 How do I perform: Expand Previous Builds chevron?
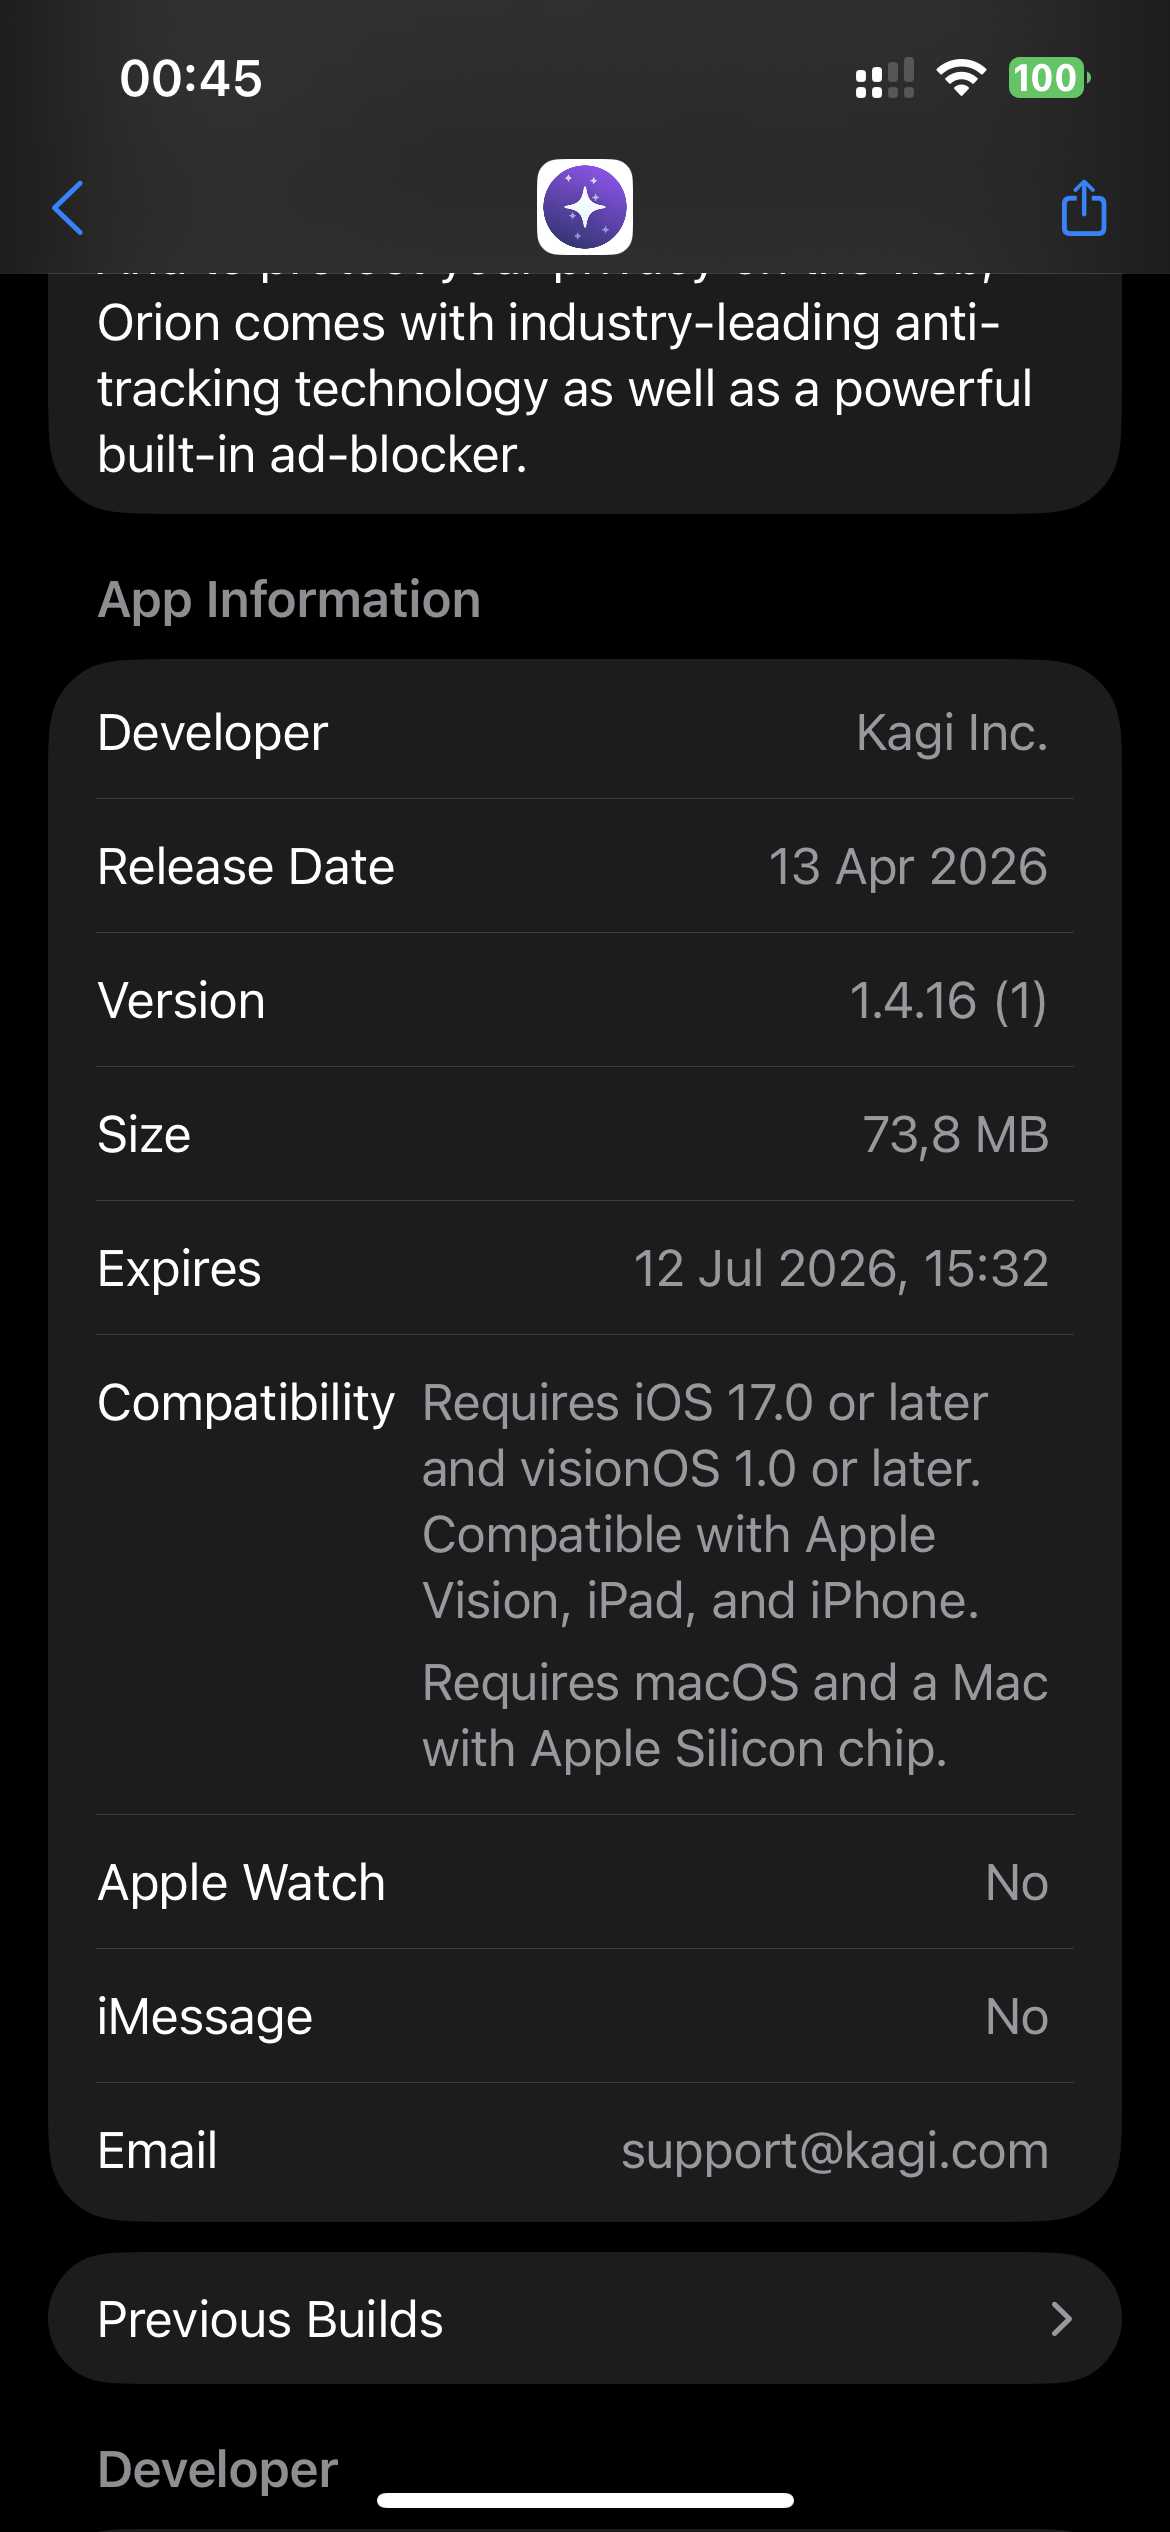coord(1062,2318)
